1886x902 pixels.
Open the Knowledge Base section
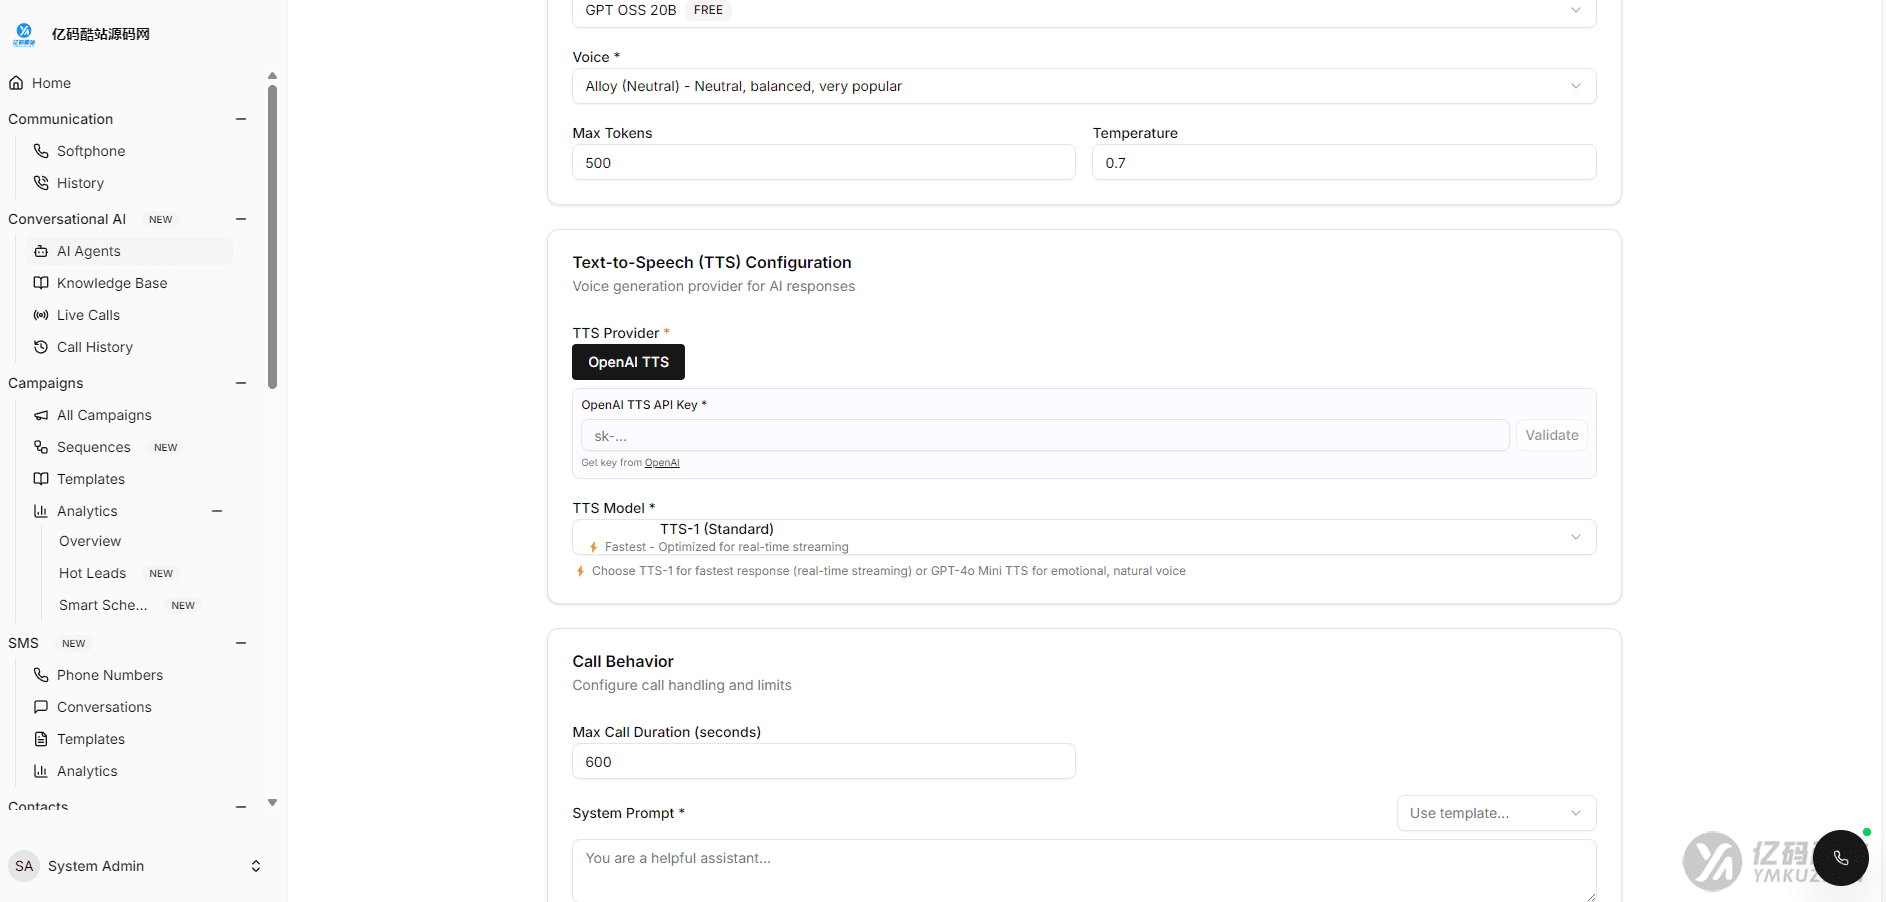click(x=110, y=283)
